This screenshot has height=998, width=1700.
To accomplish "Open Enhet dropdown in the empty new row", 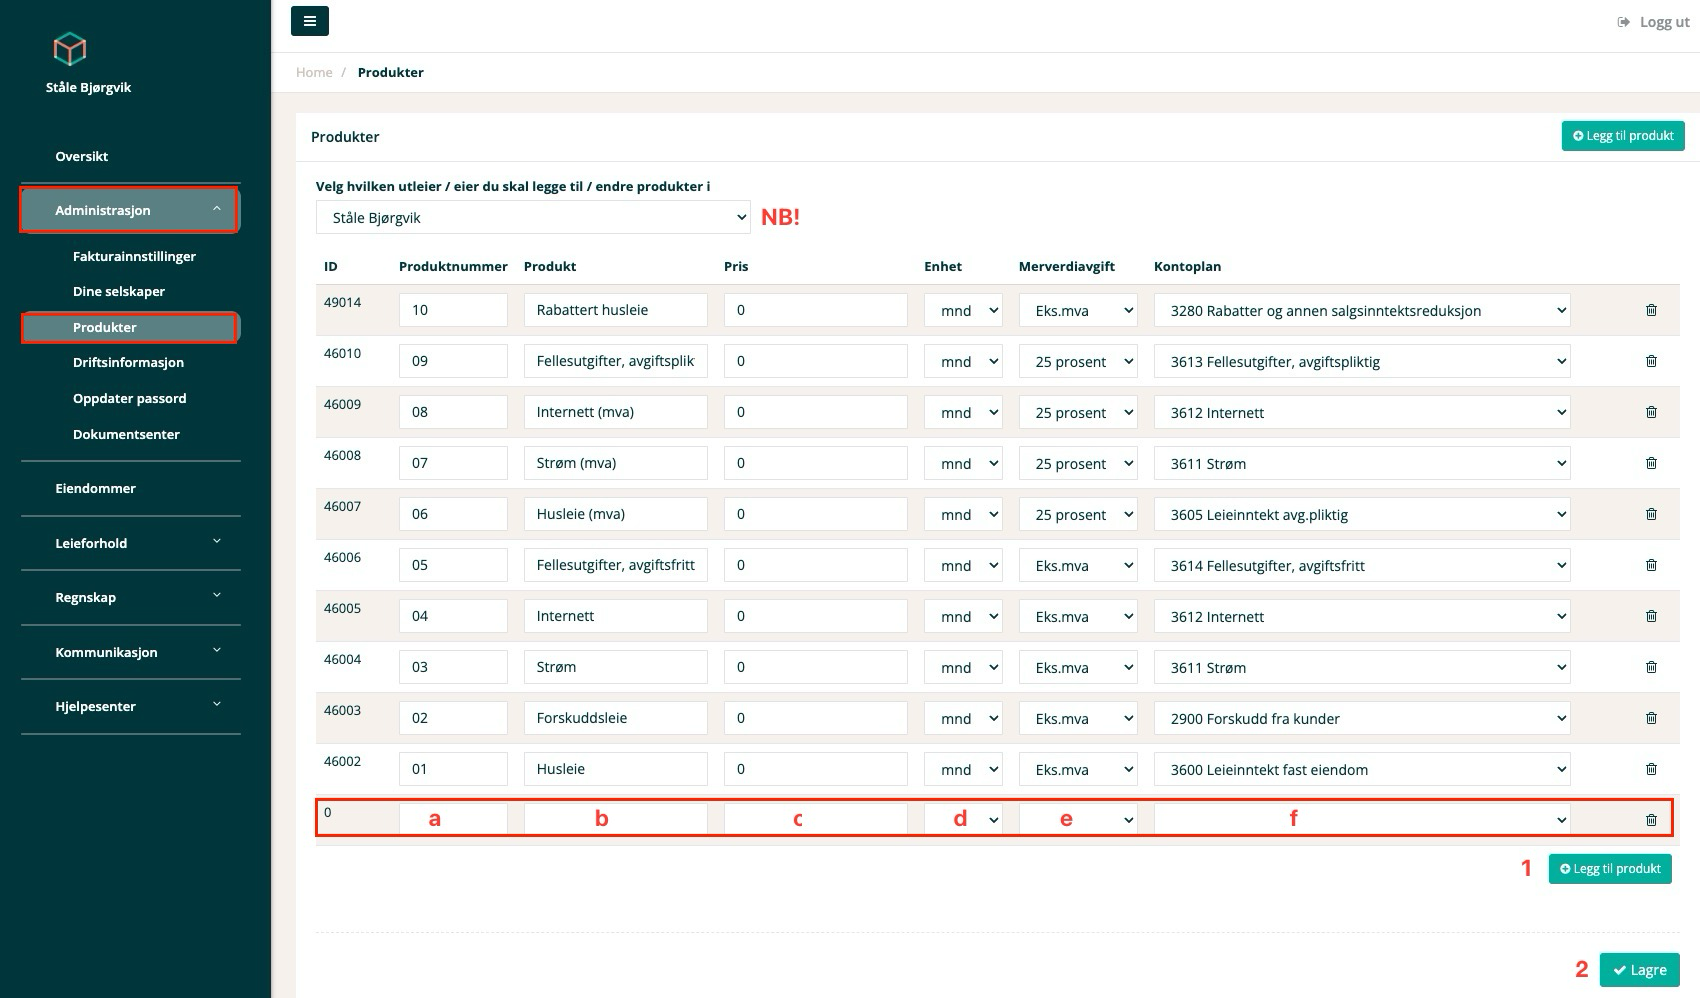I will 963,820.
